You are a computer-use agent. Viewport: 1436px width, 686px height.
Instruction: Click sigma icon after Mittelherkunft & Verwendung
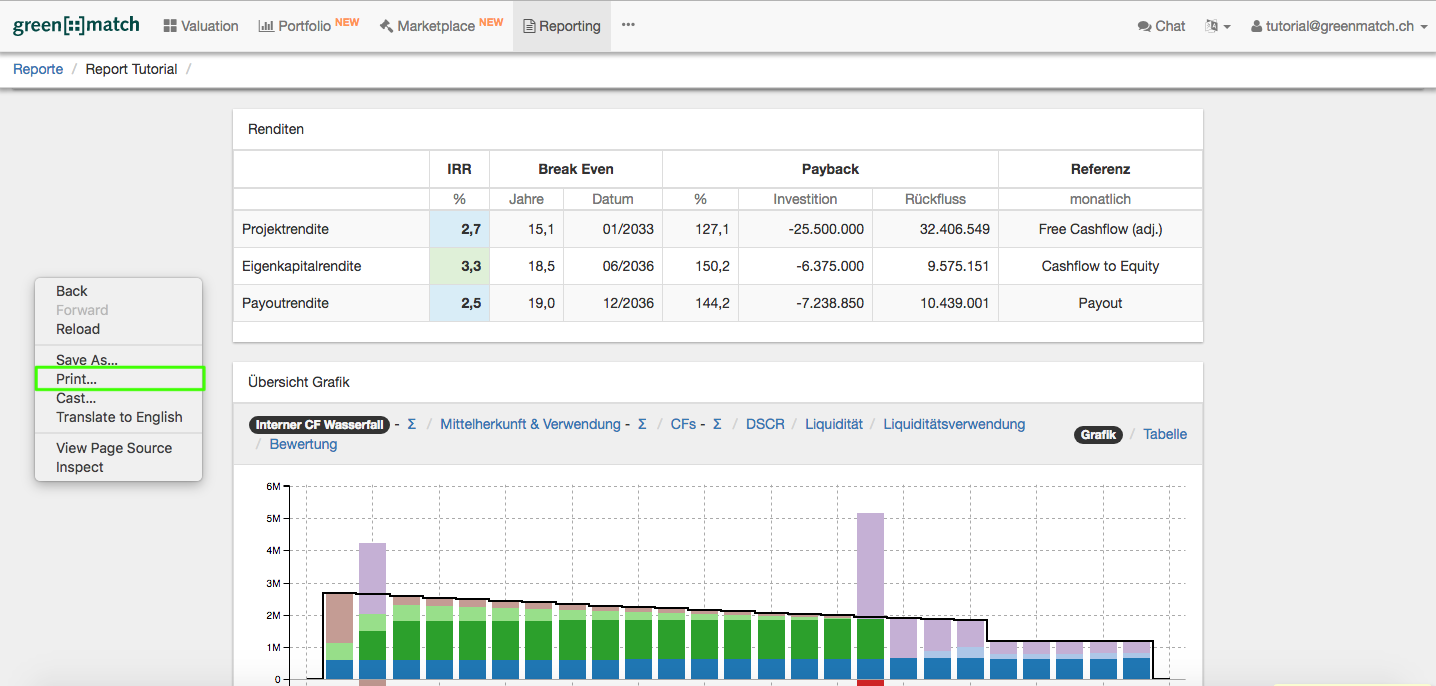pyautogui.click(x=642, y=424)
